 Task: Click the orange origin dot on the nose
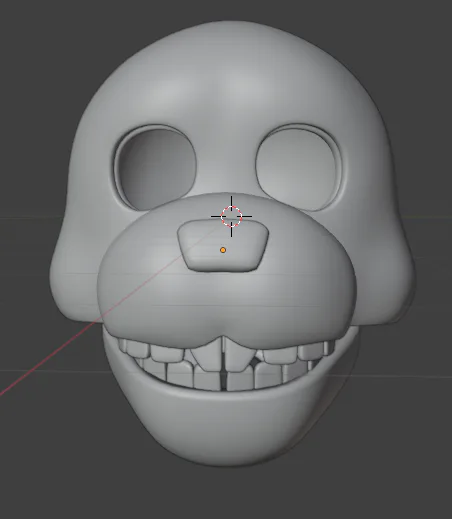(x=223, y=250)
